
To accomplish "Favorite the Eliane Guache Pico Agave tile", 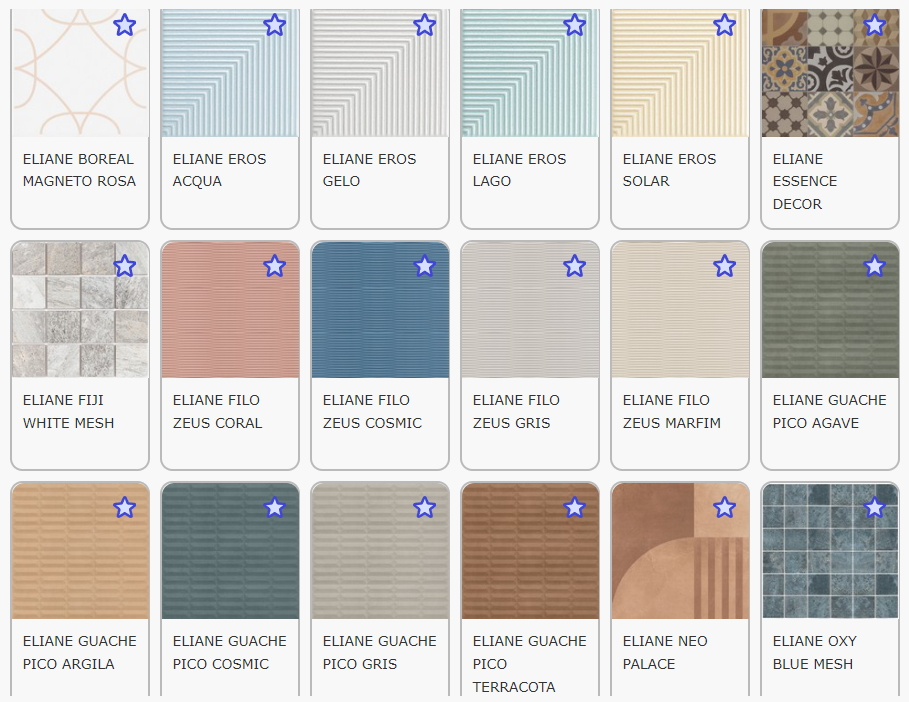I will tap(874, 266).
